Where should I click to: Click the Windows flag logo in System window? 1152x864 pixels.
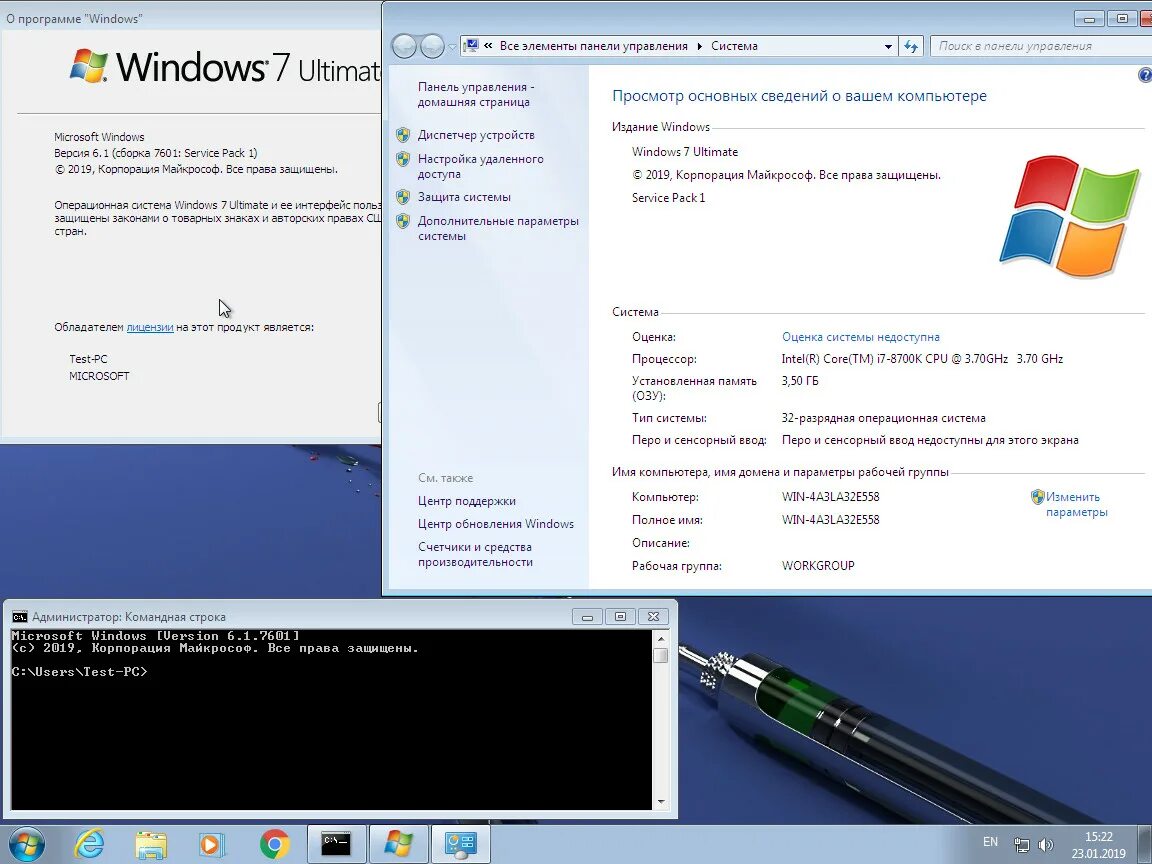pos(1069,215)
